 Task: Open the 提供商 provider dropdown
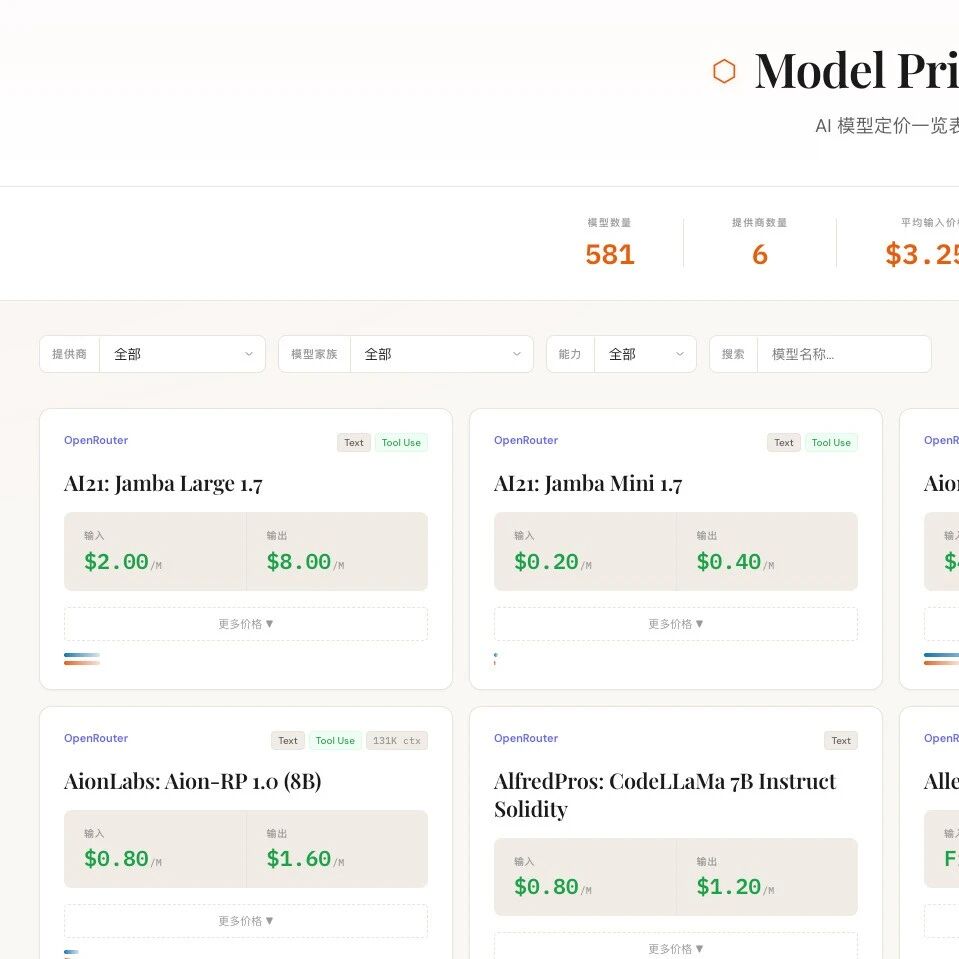click(182, 354)
